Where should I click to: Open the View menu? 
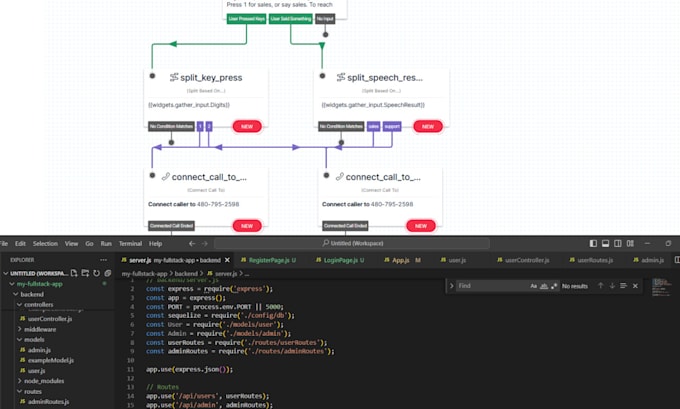(72, 243)
